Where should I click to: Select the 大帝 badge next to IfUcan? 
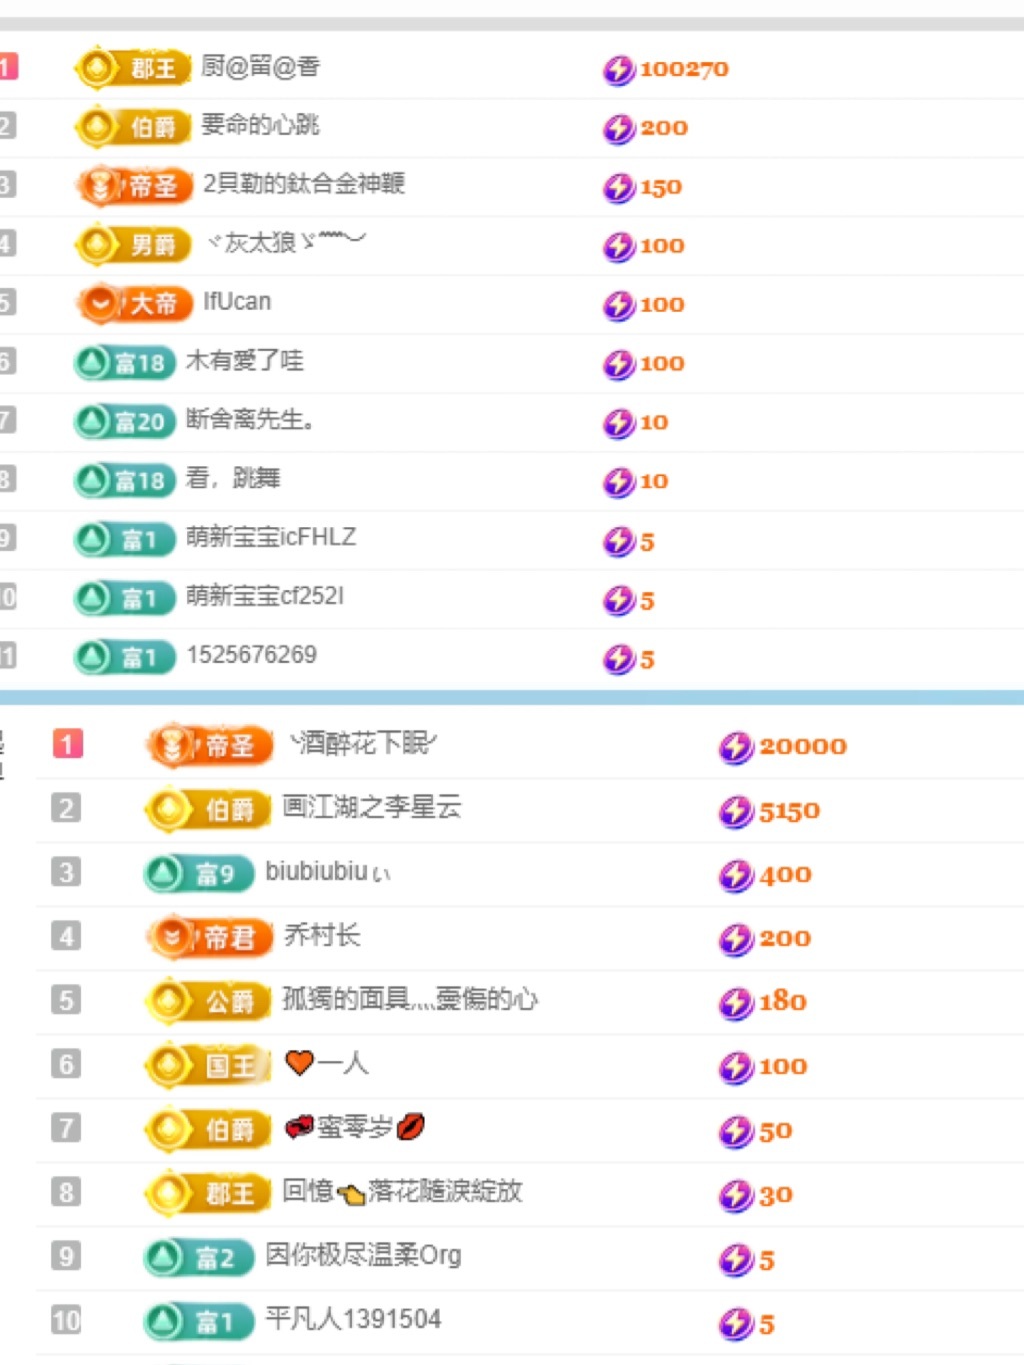click(135, 304)
